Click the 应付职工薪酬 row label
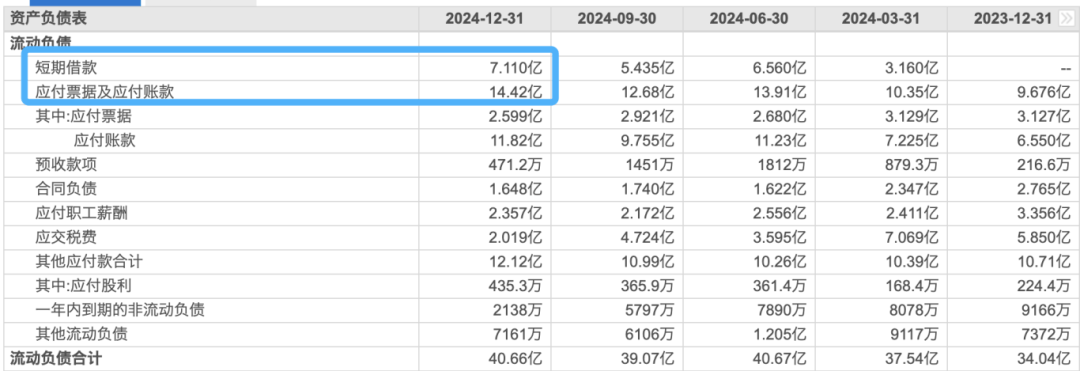 [82, 213]
